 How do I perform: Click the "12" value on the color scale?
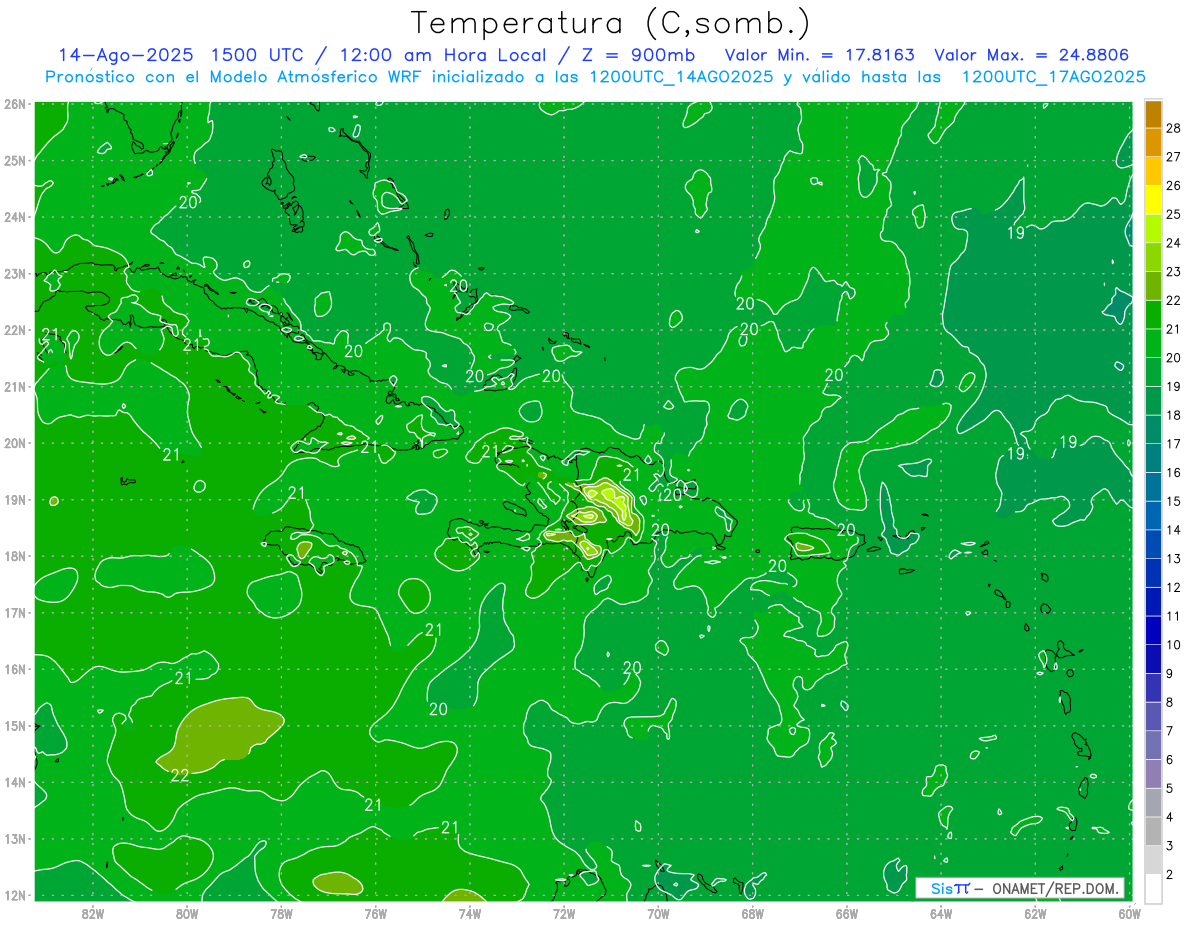1175,587
